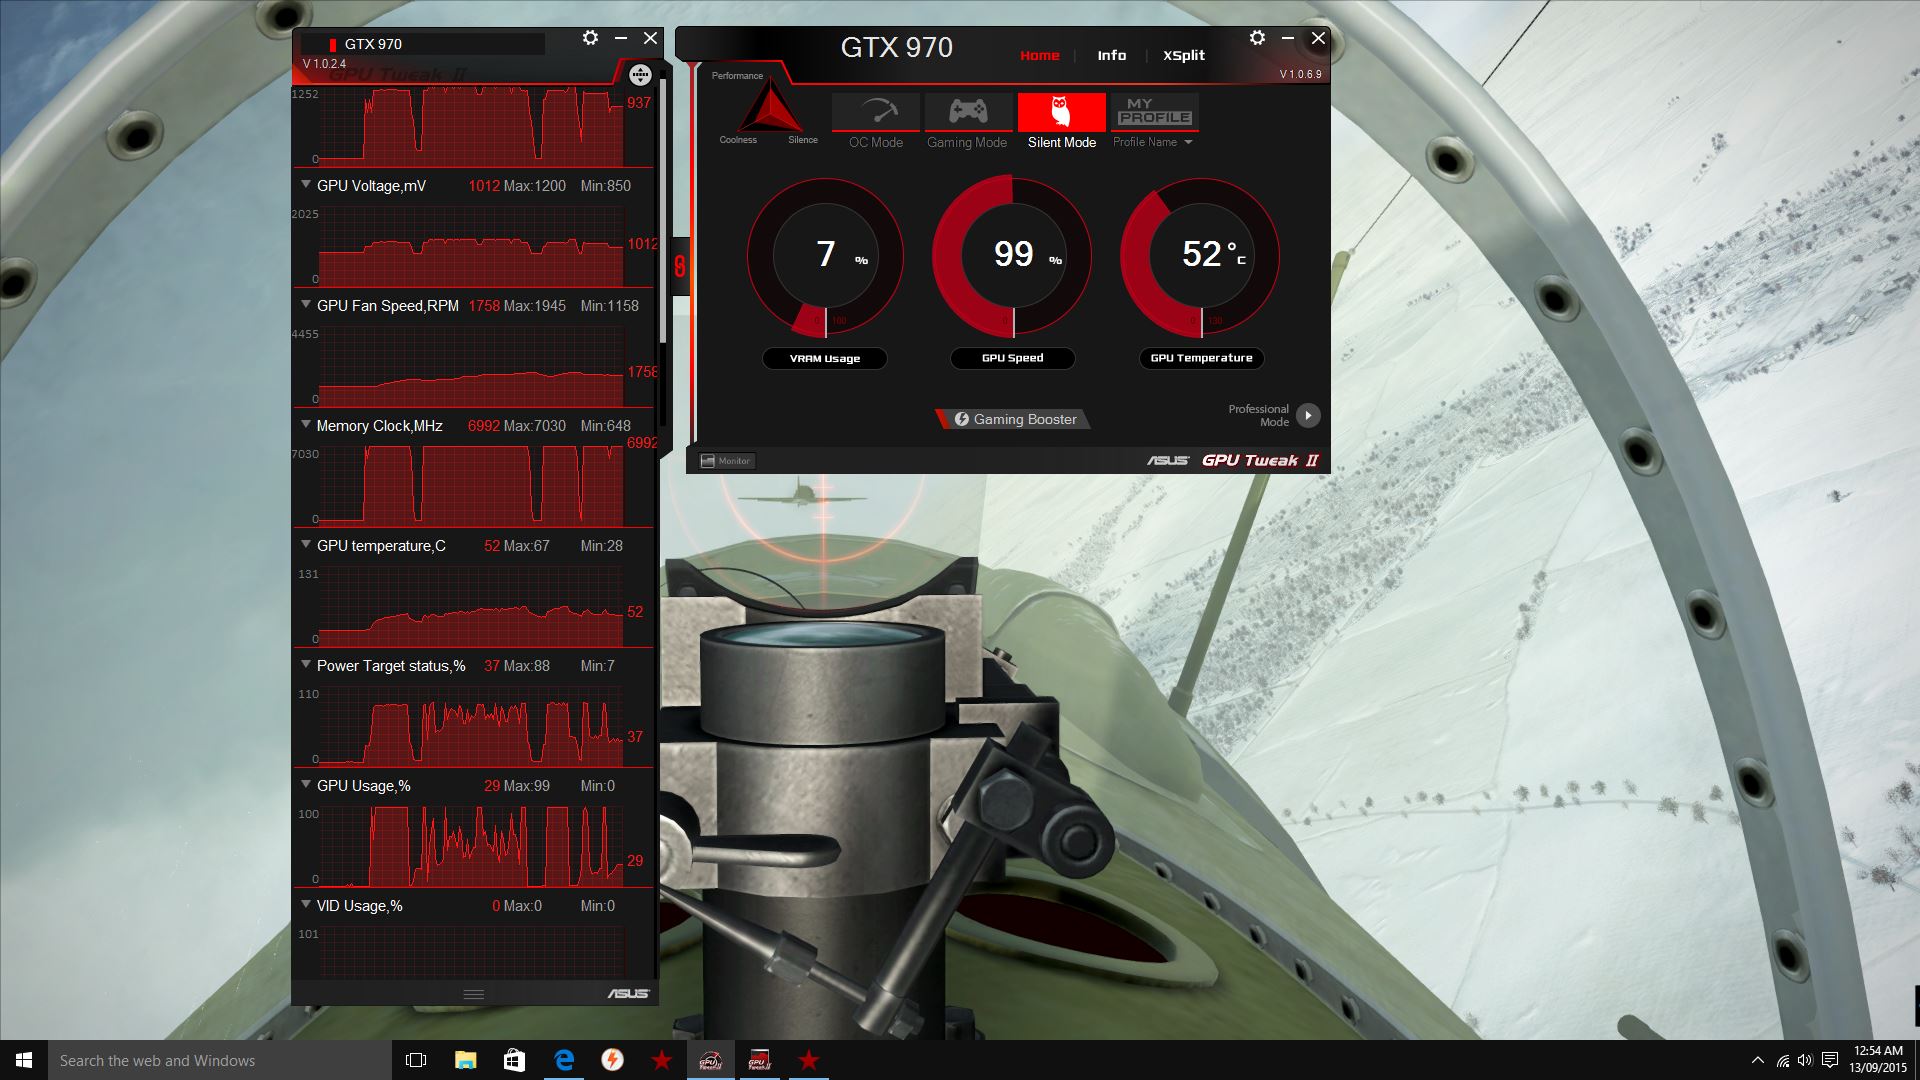
Task: Click the 'Max:1200' voltage value
Action: tap(534, 185)
